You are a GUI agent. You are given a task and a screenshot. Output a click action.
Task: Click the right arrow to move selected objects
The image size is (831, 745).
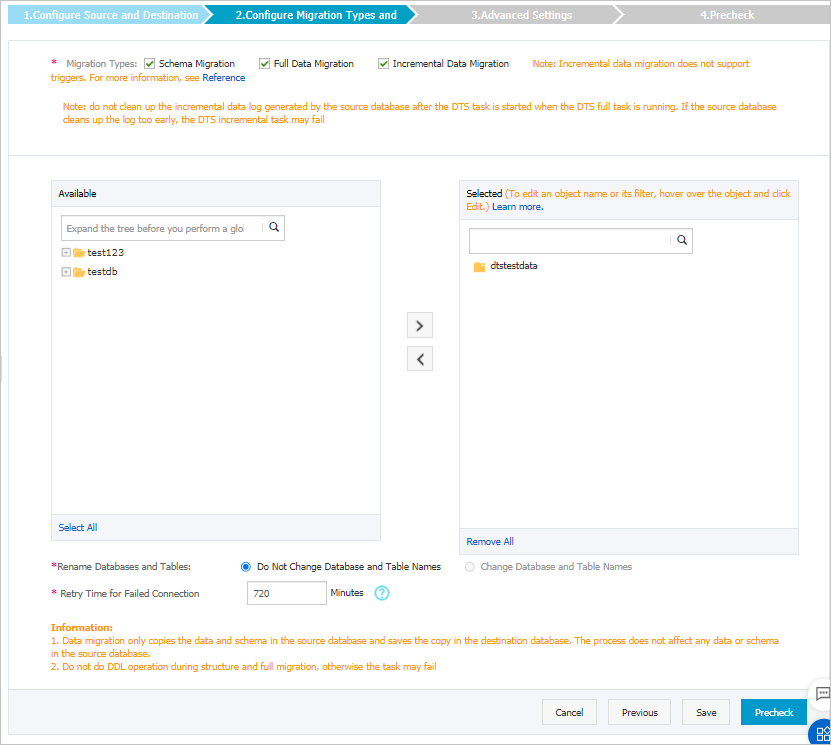pos(419,324)
